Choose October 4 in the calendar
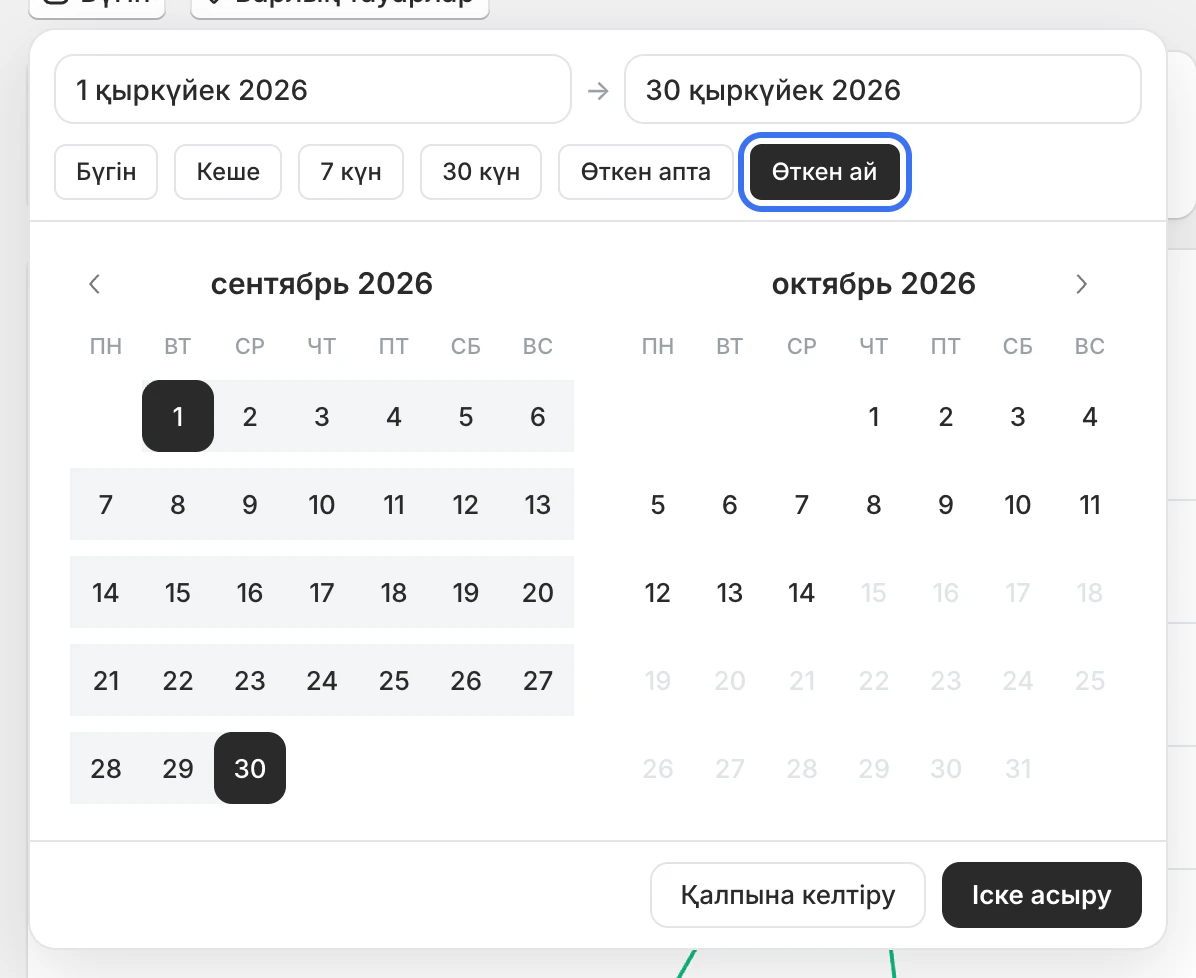The height and width of the screenshot is (978, 1196). pyautogui.click(x=1090, y=417)
